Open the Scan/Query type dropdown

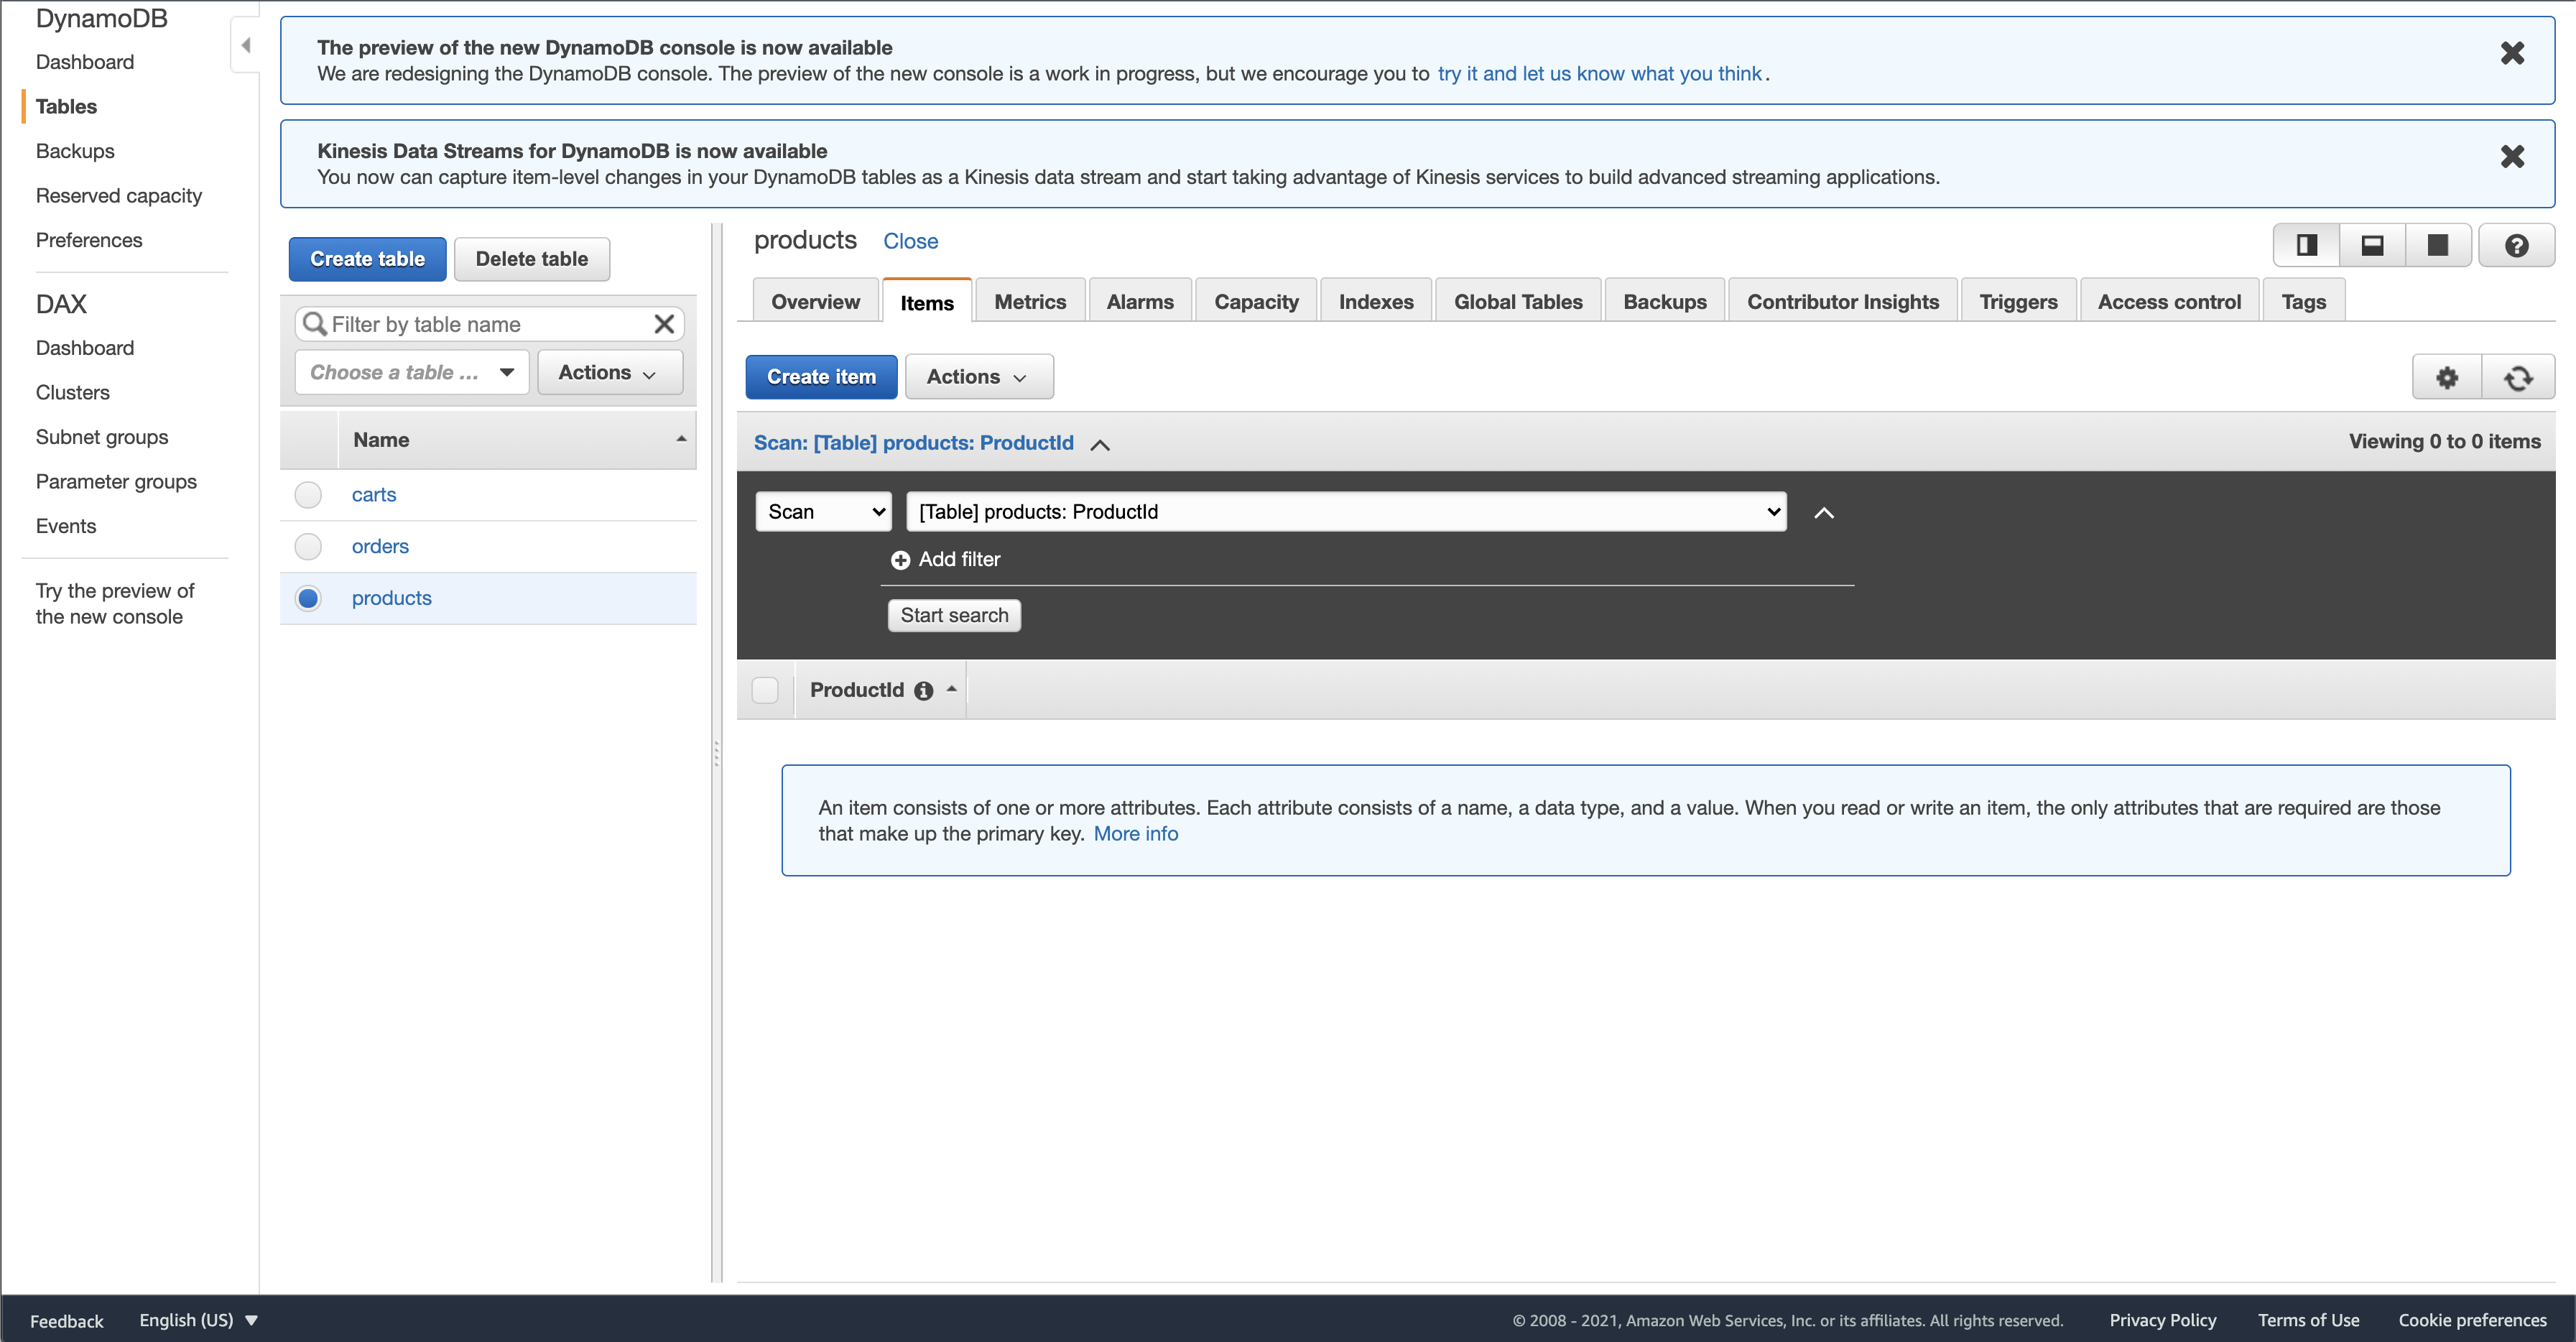tap(823, 512)
